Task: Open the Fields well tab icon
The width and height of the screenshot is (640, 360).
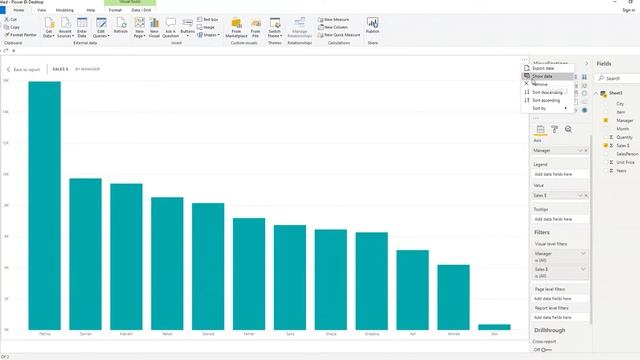Action: pos(540,129)
